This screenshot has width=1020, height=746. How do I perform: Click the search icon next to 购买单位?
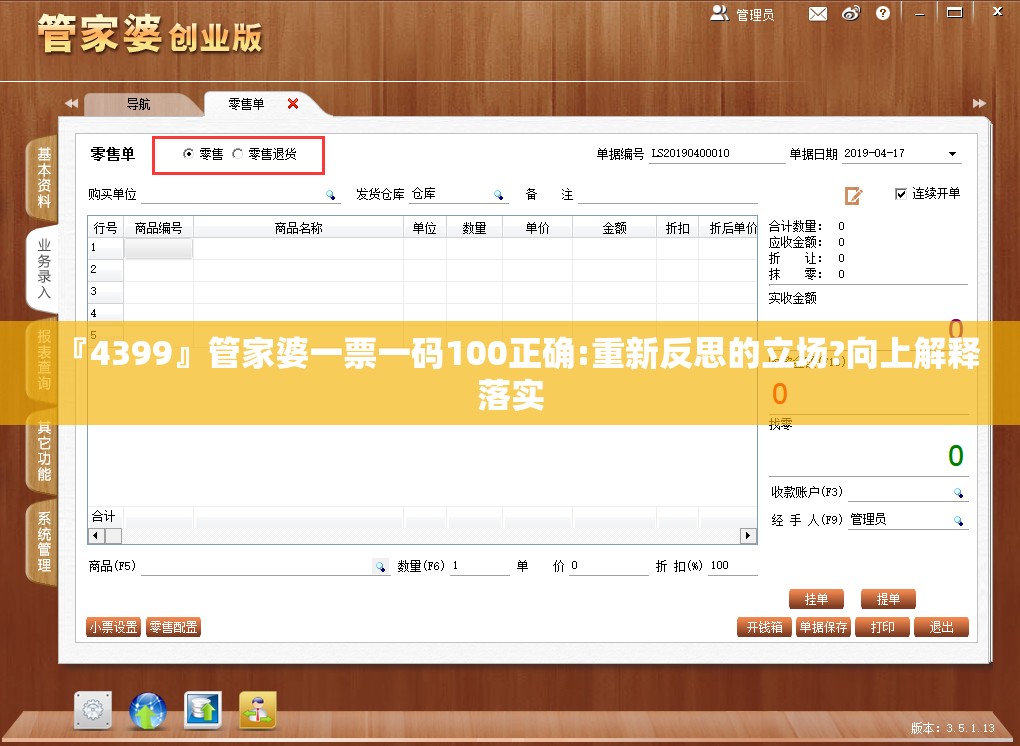click(330, 194)
